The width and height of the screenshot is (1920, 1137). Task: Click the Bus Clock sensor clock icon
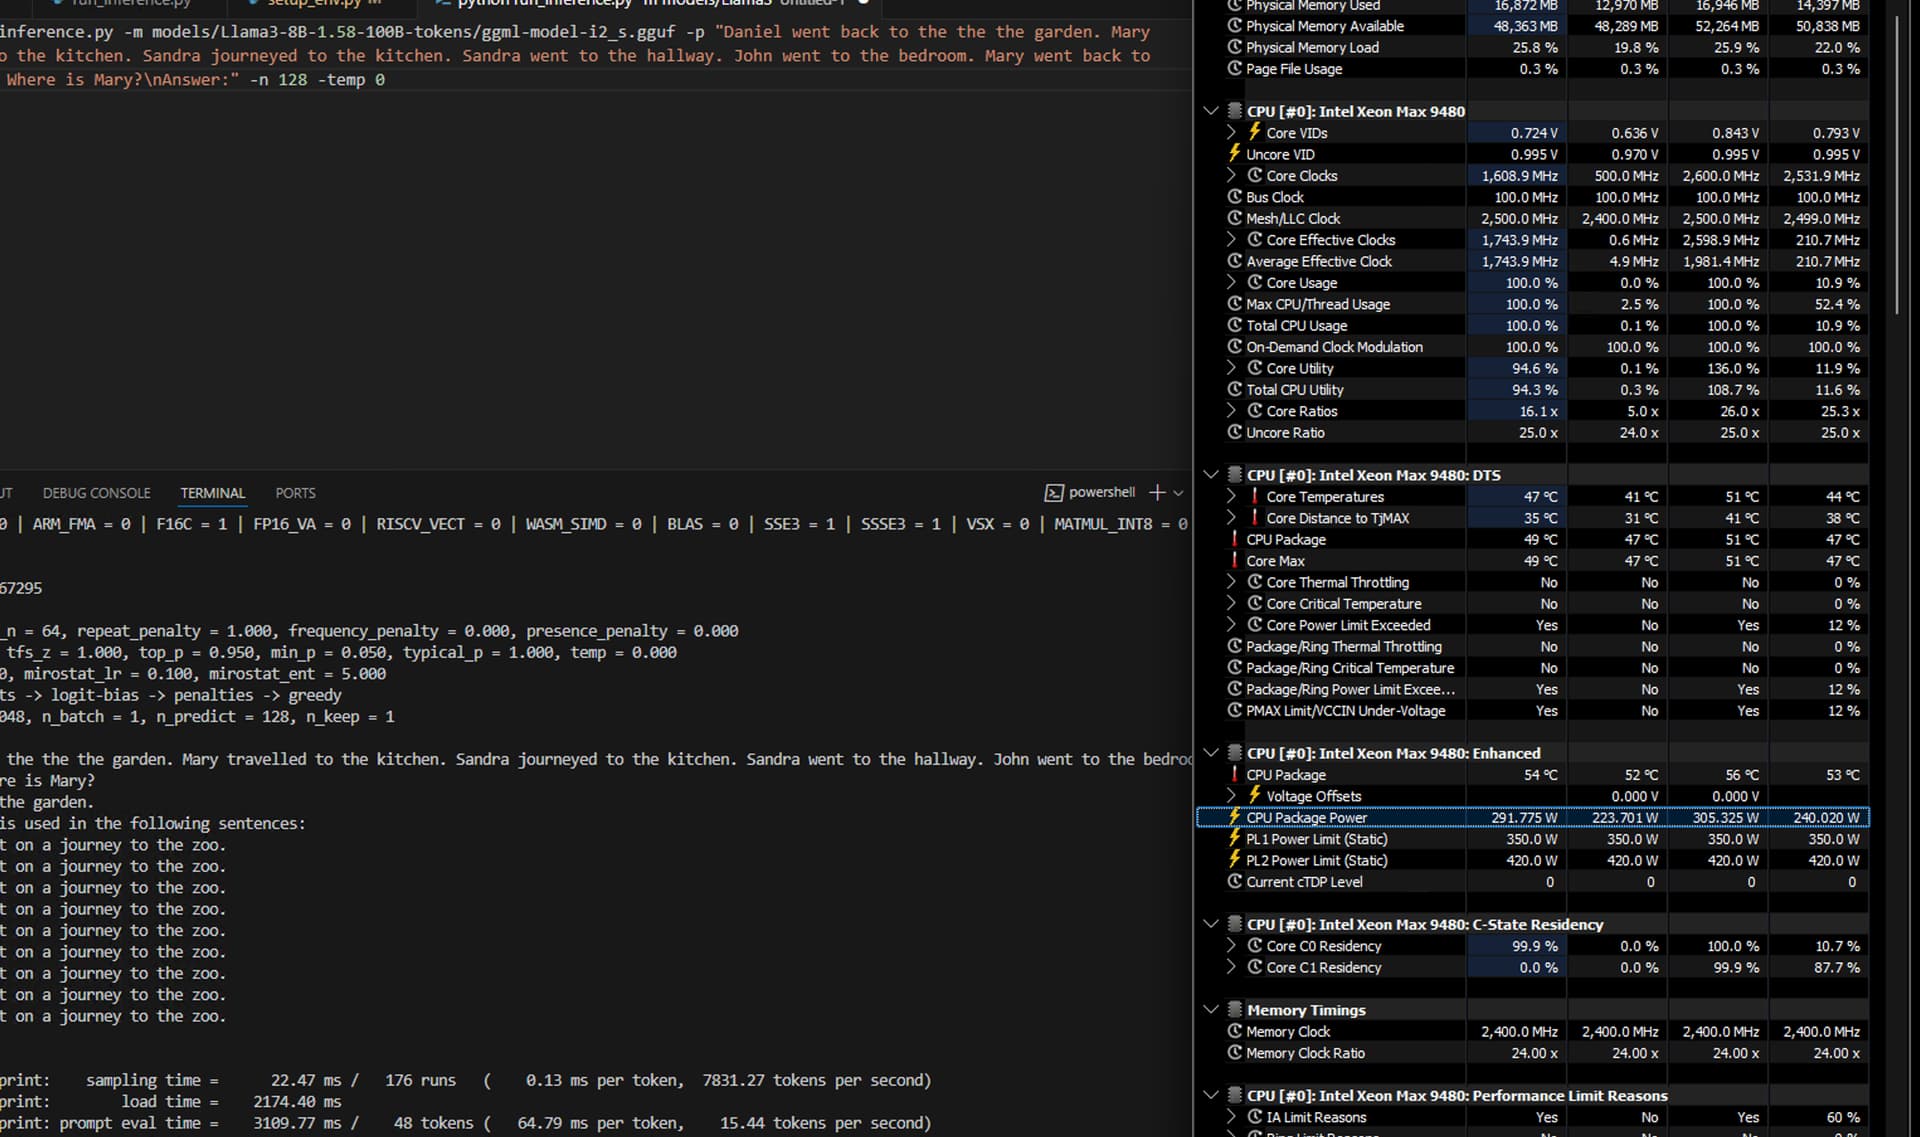coord(1235,197)
